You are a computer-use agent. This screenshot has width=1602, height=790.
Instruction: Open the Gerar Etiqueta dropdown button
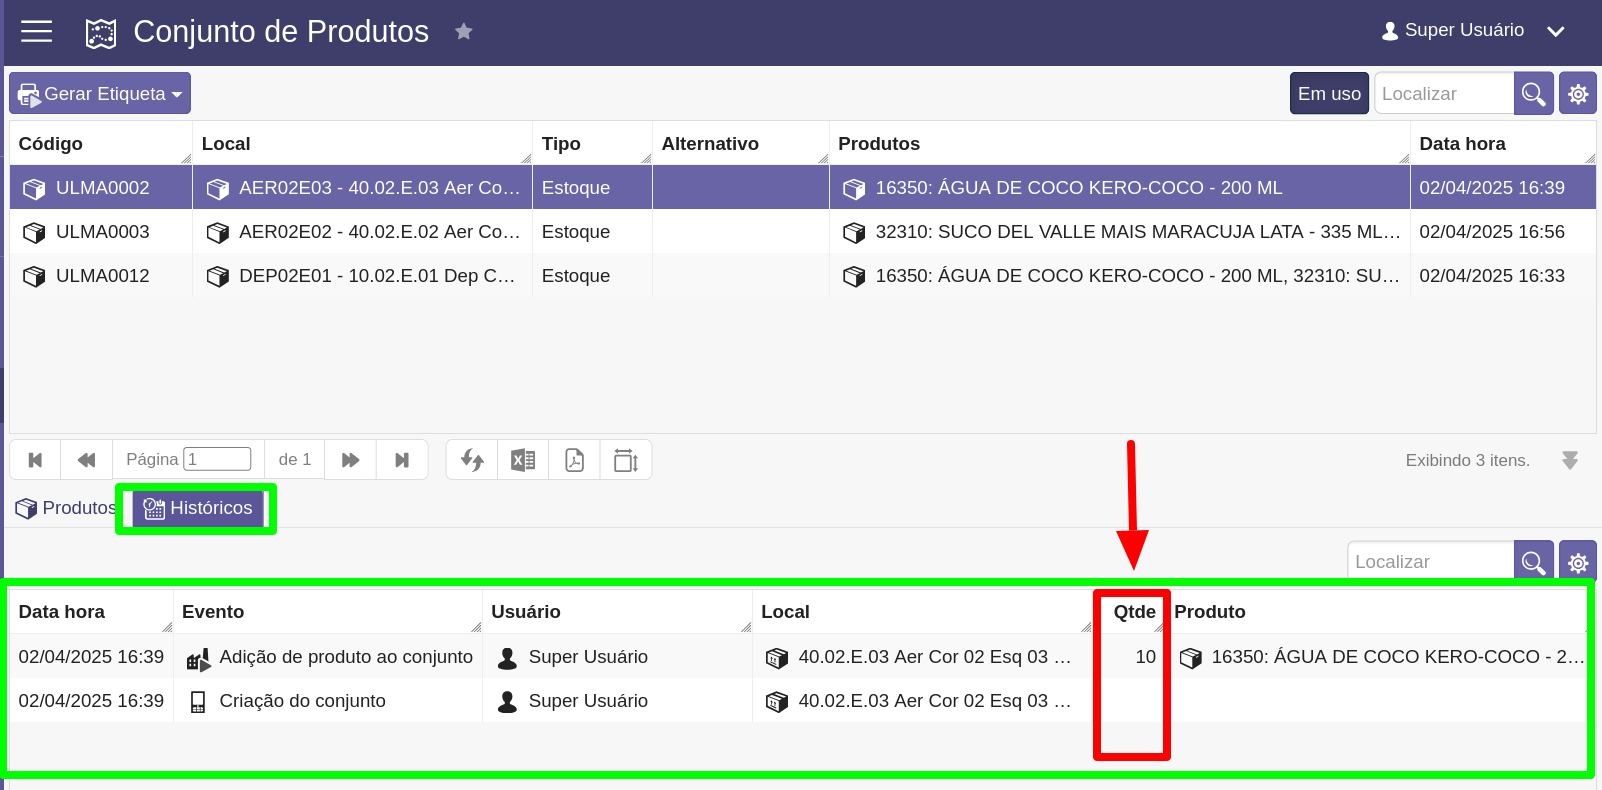click(100, 93)
